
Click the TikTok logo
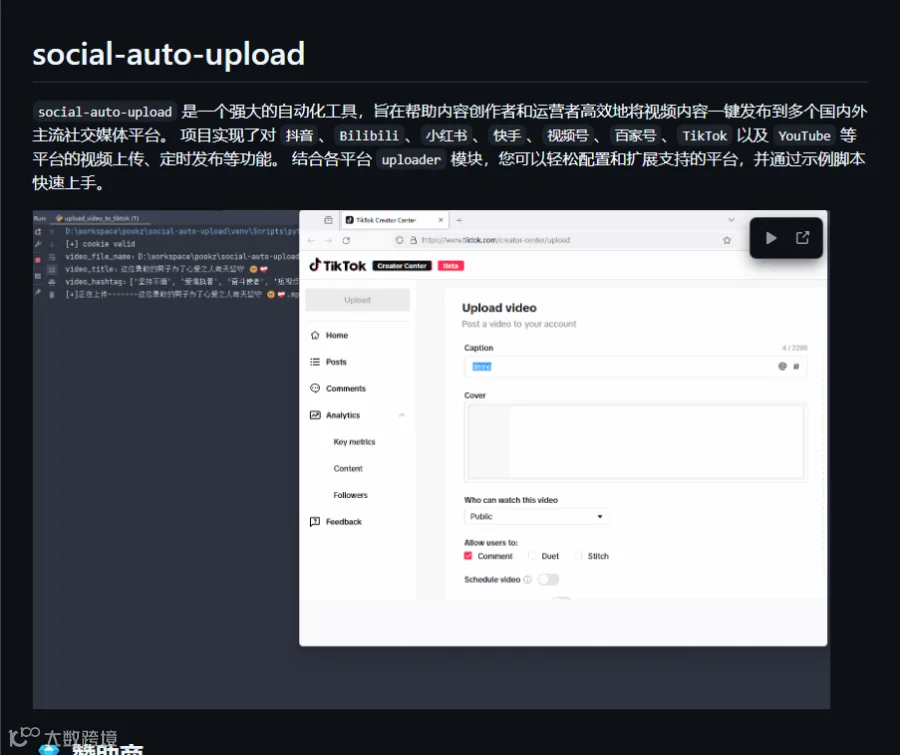338,265
